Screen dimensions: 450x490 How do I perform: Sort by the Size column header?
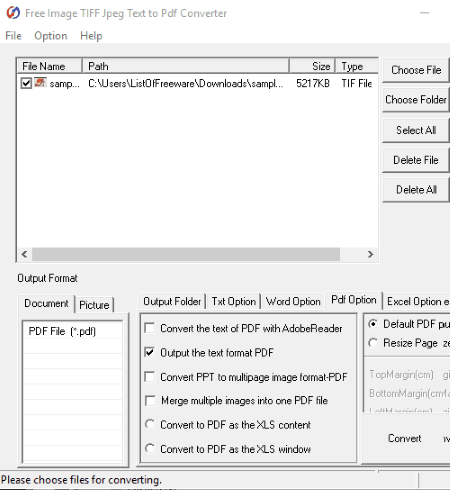coord(312,66)
